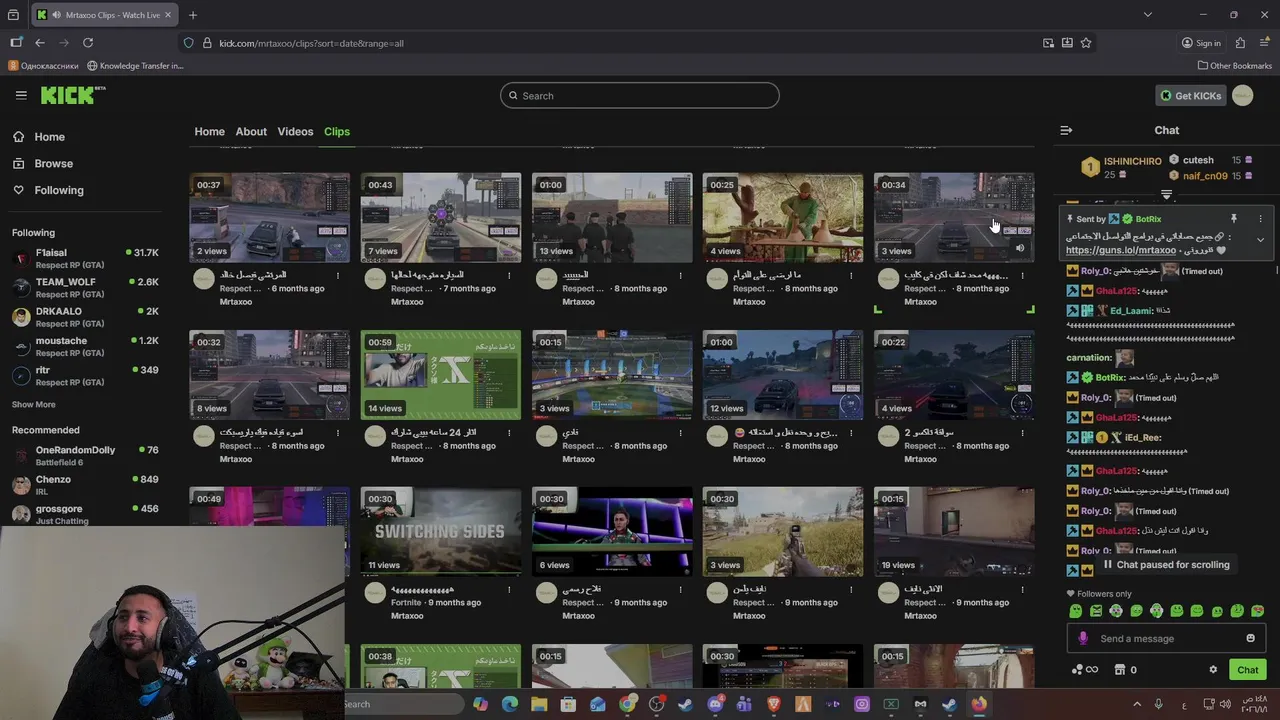Open new browser tab with plus

pos(193,15)
